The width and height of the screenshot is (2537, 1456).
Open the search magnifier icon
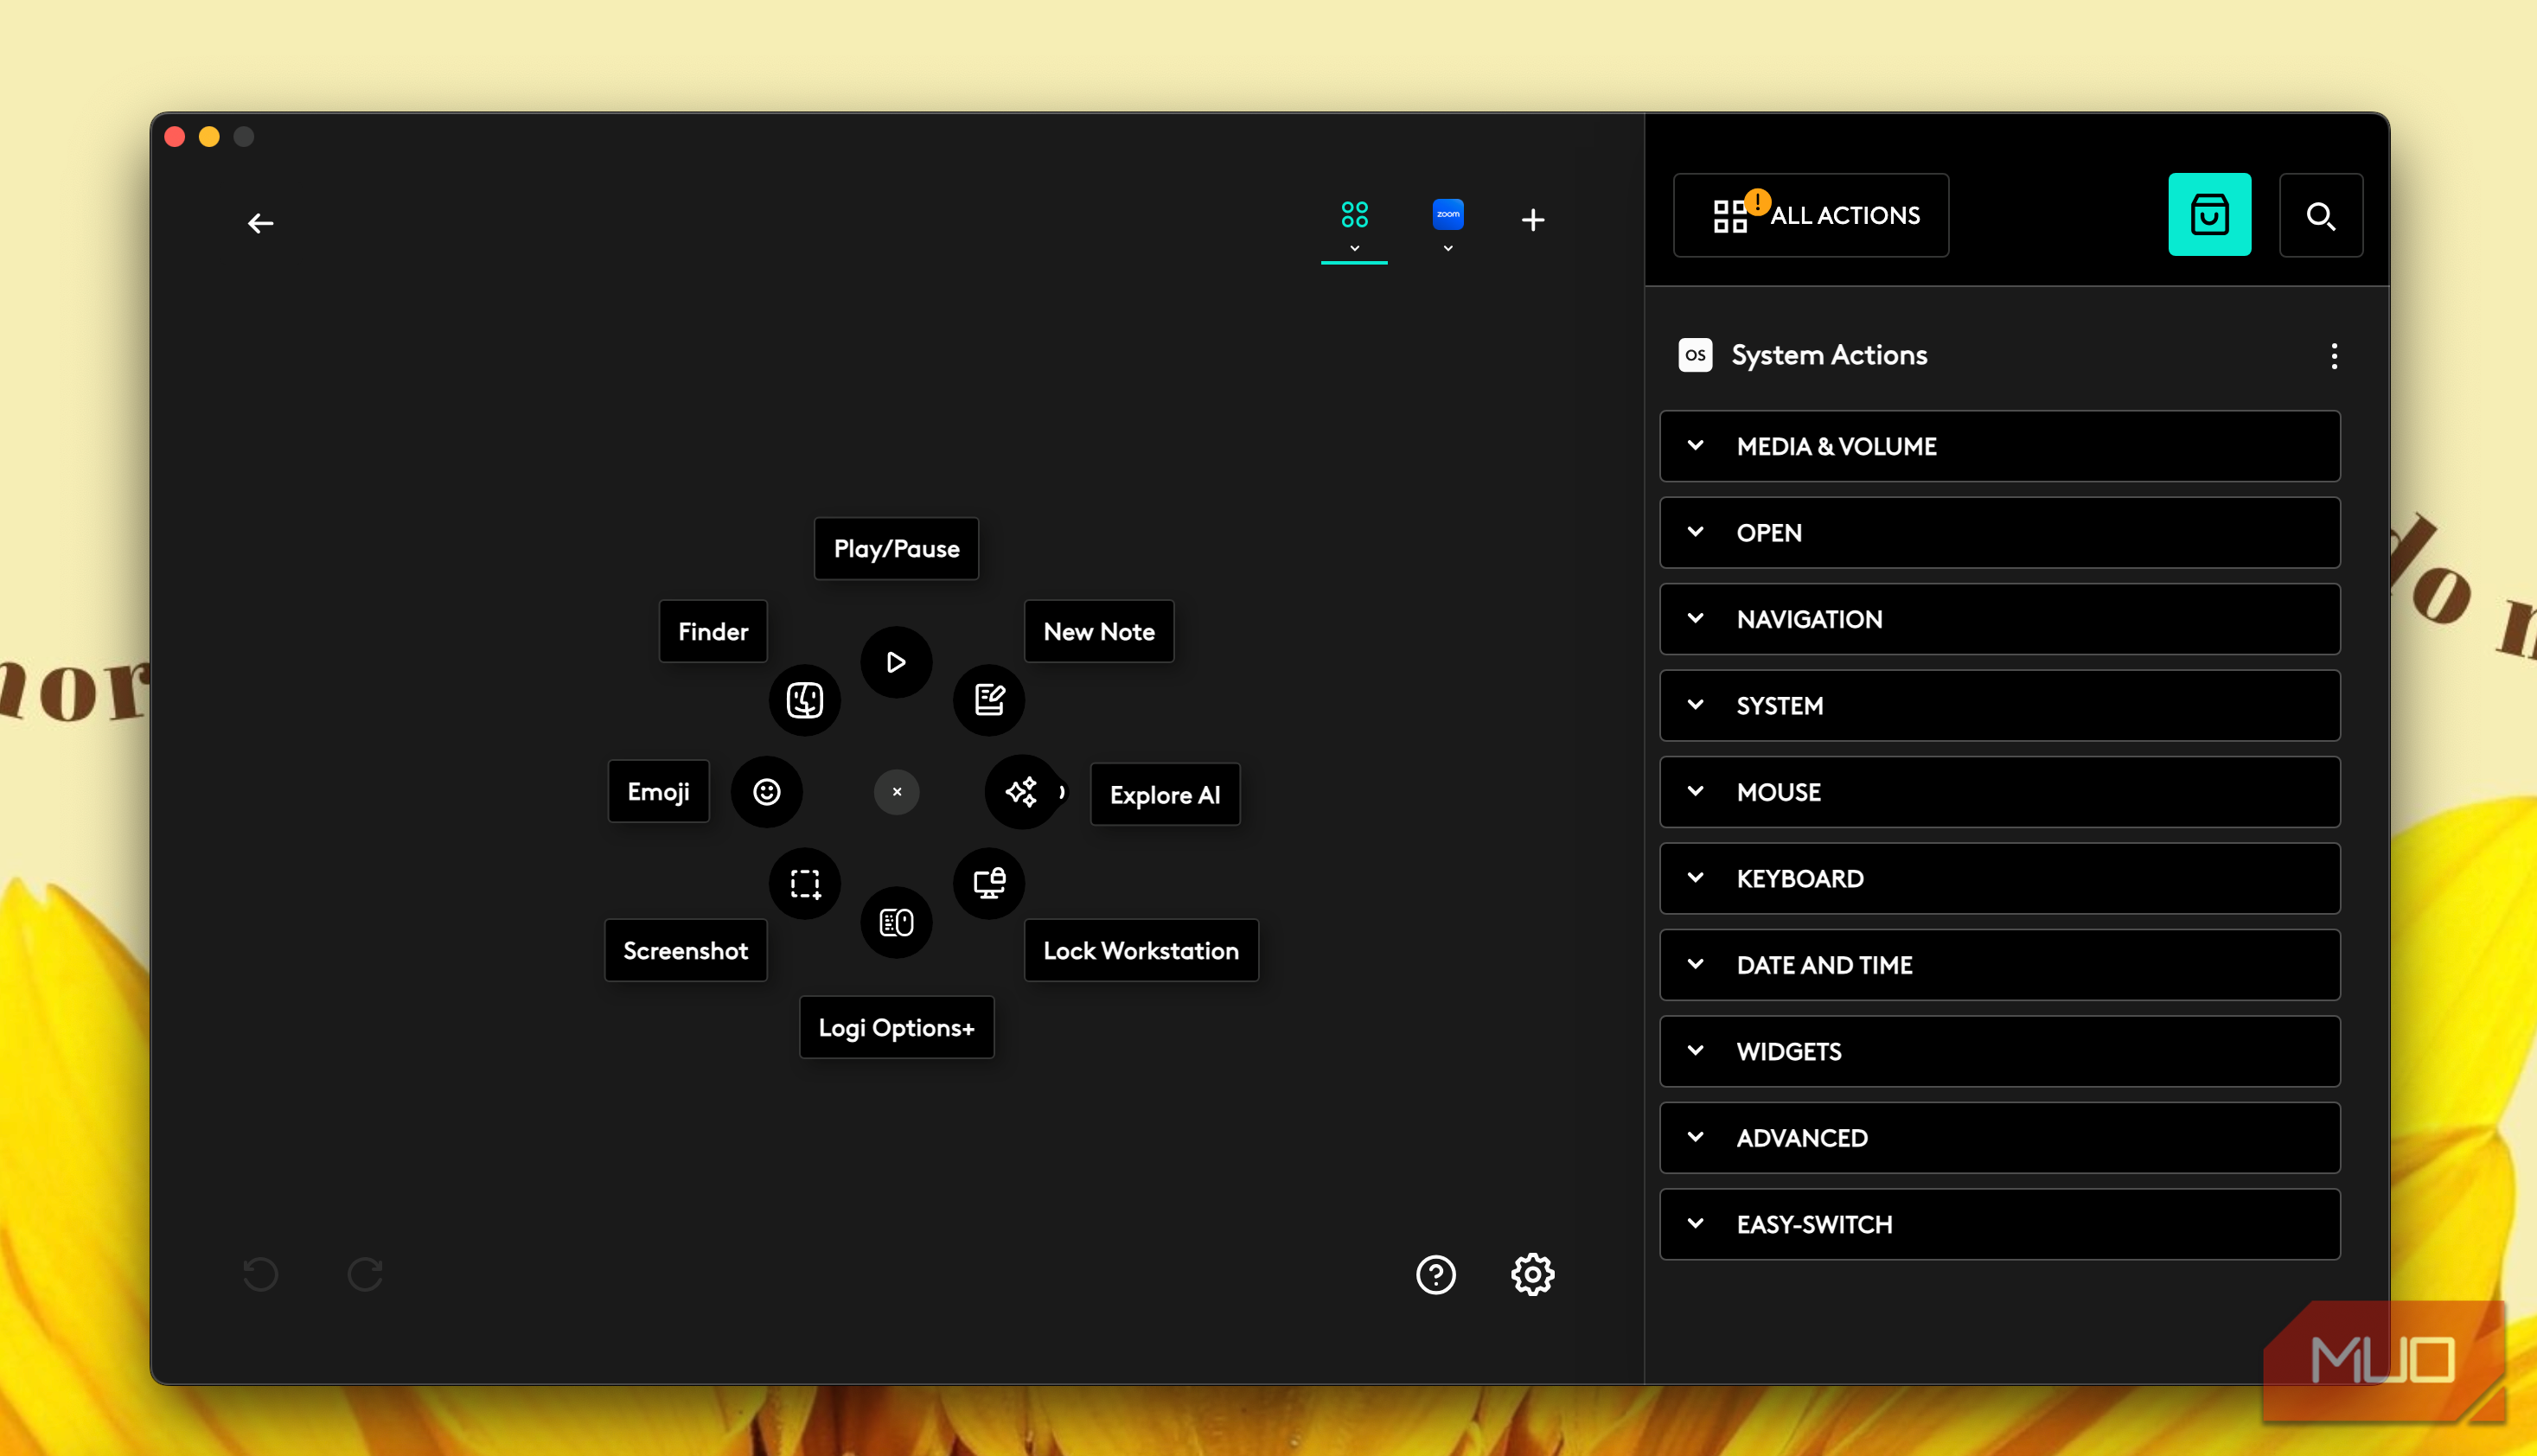(2320, 215)
